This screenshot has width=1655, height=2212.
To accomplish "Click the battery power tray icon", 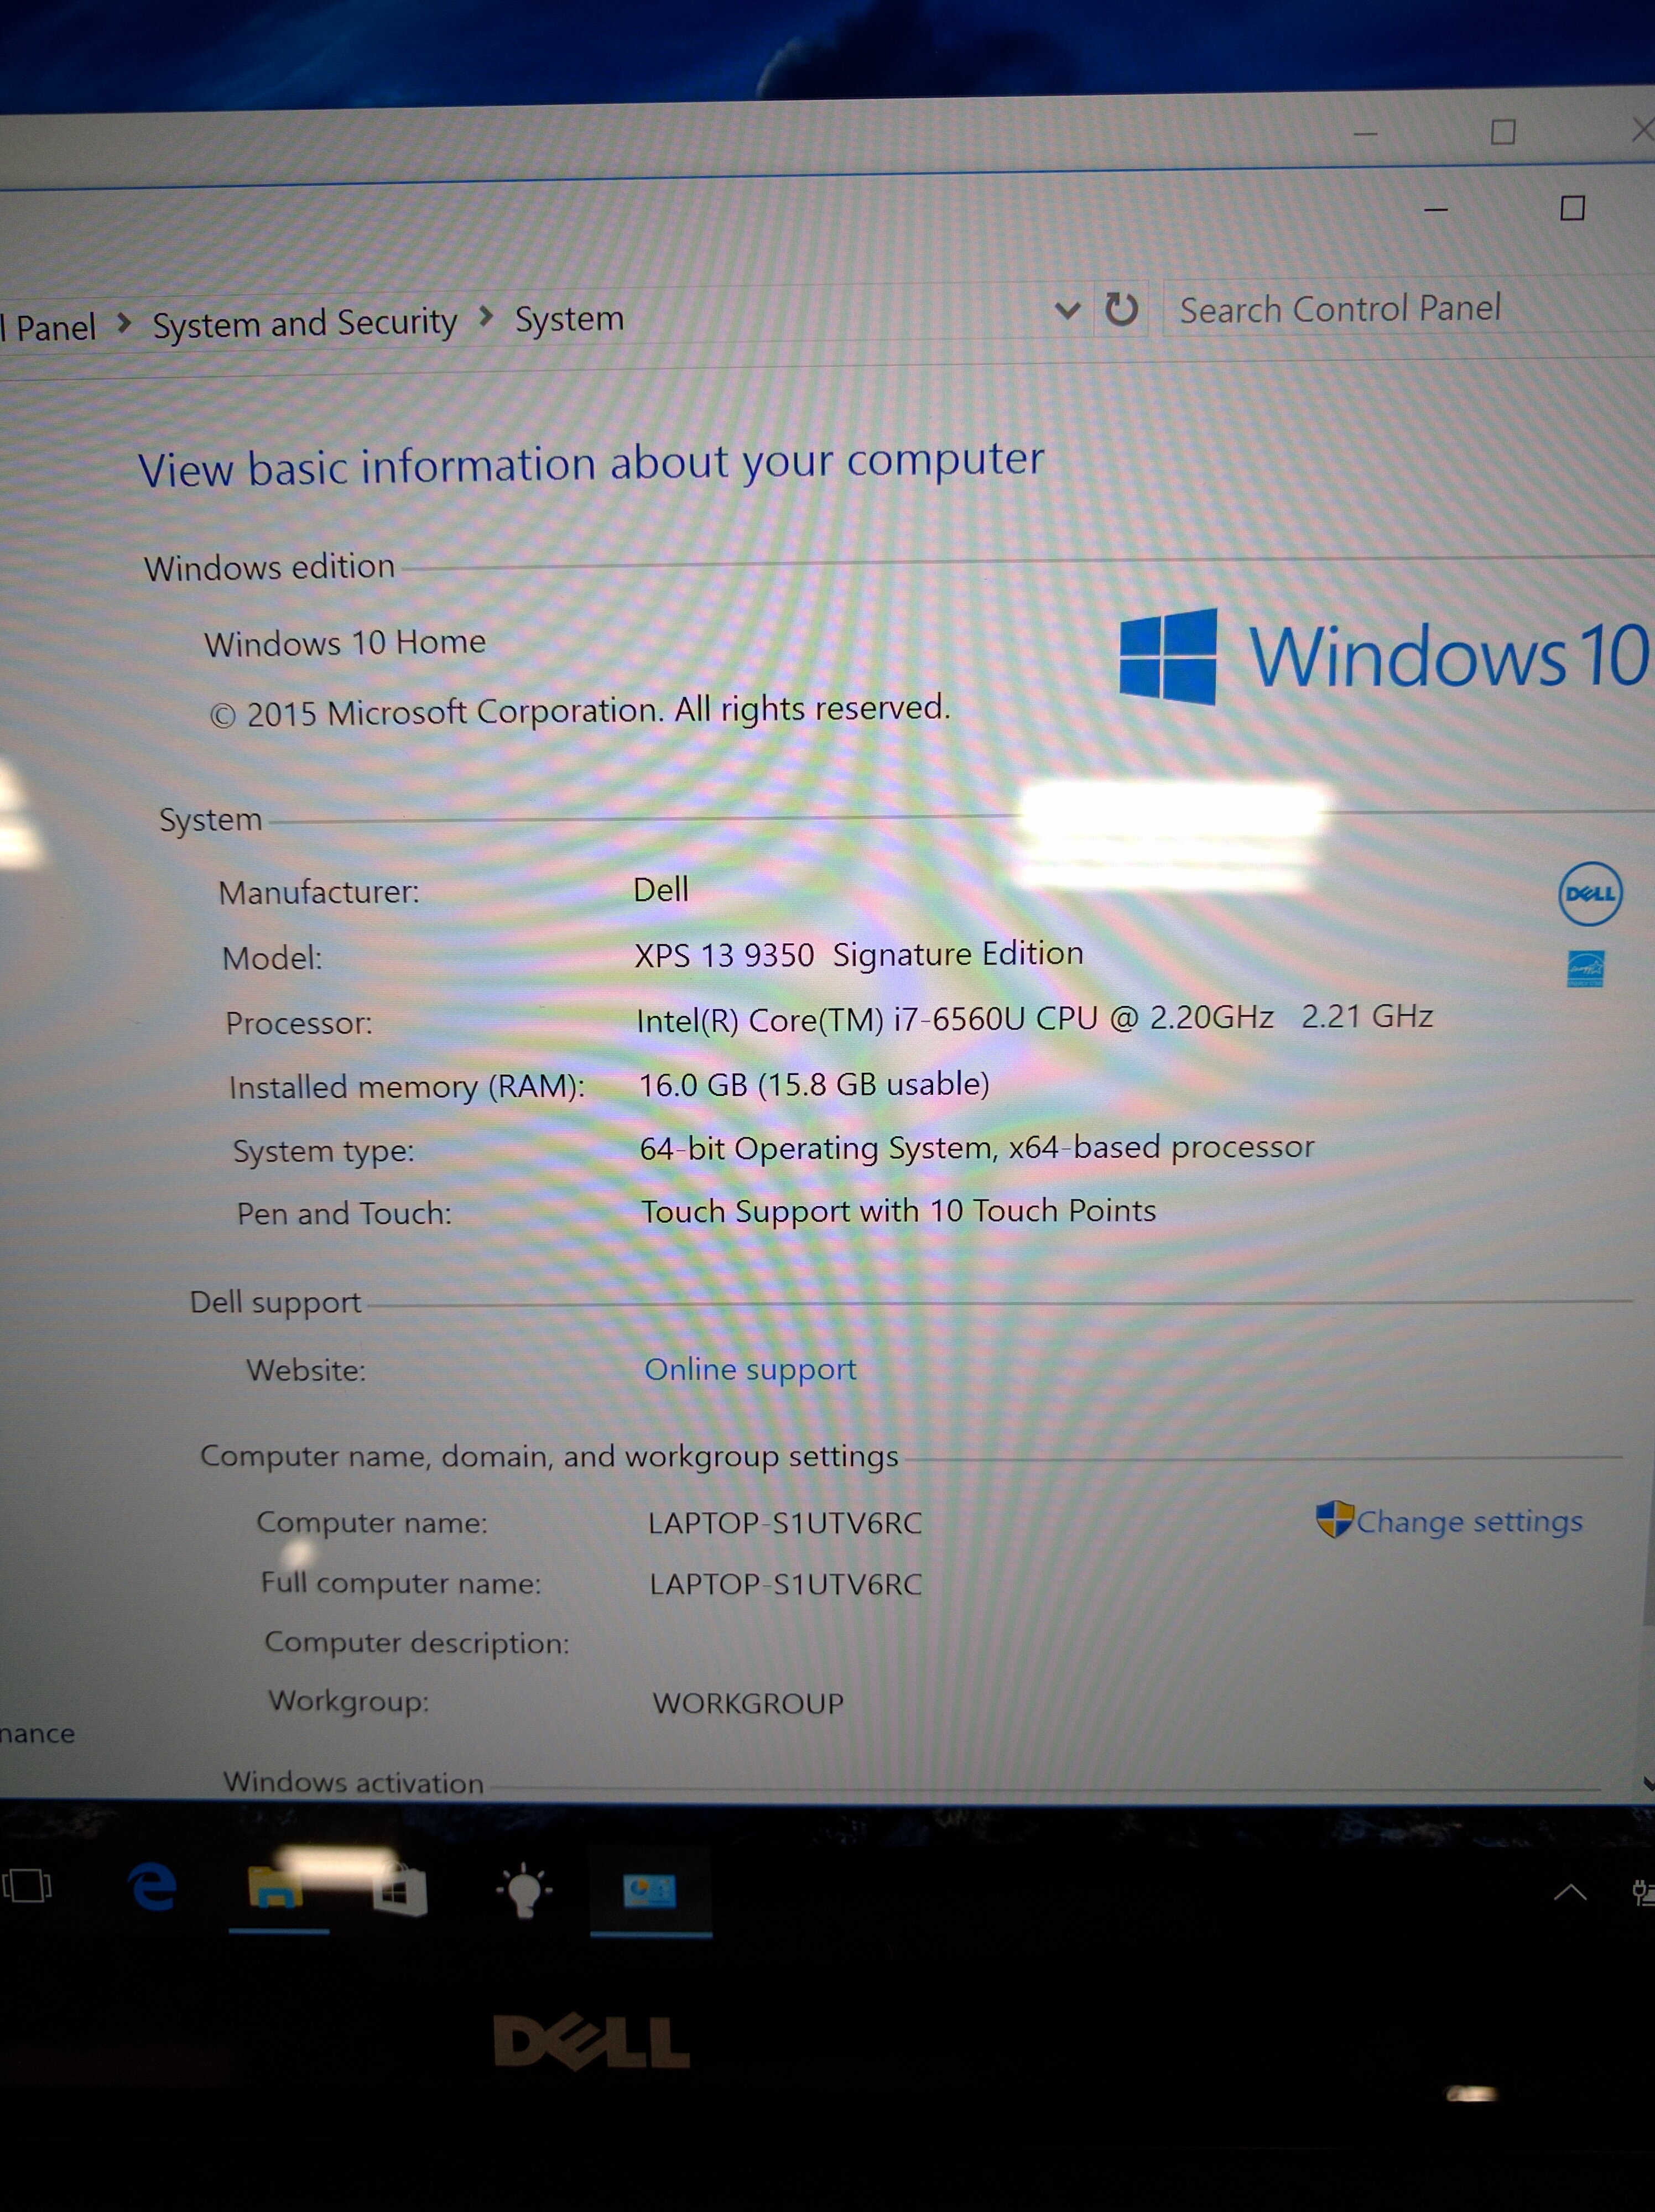I will coord(1642,1891).
